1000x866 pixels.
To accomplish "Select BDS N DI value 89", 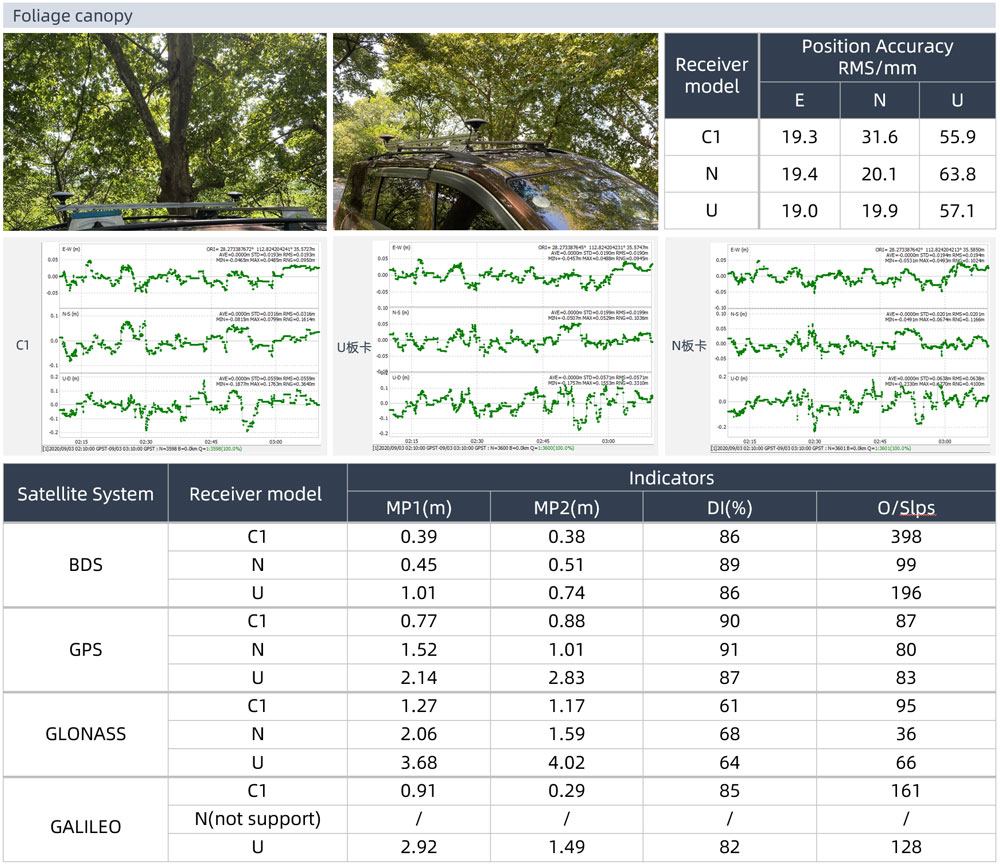I will click(x=729, y=565).
